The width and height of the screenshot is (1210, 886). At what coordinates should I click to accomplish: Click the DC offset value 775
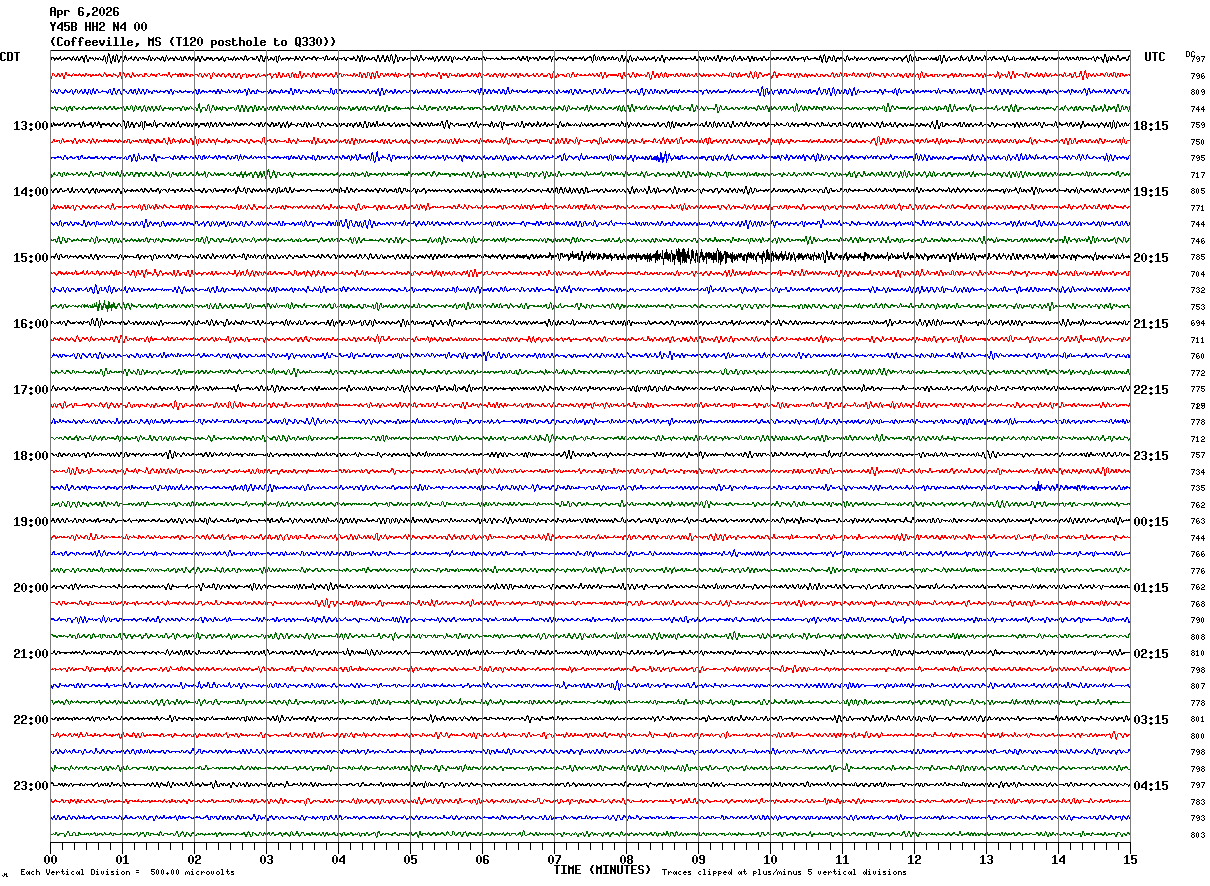point(1197,389)
